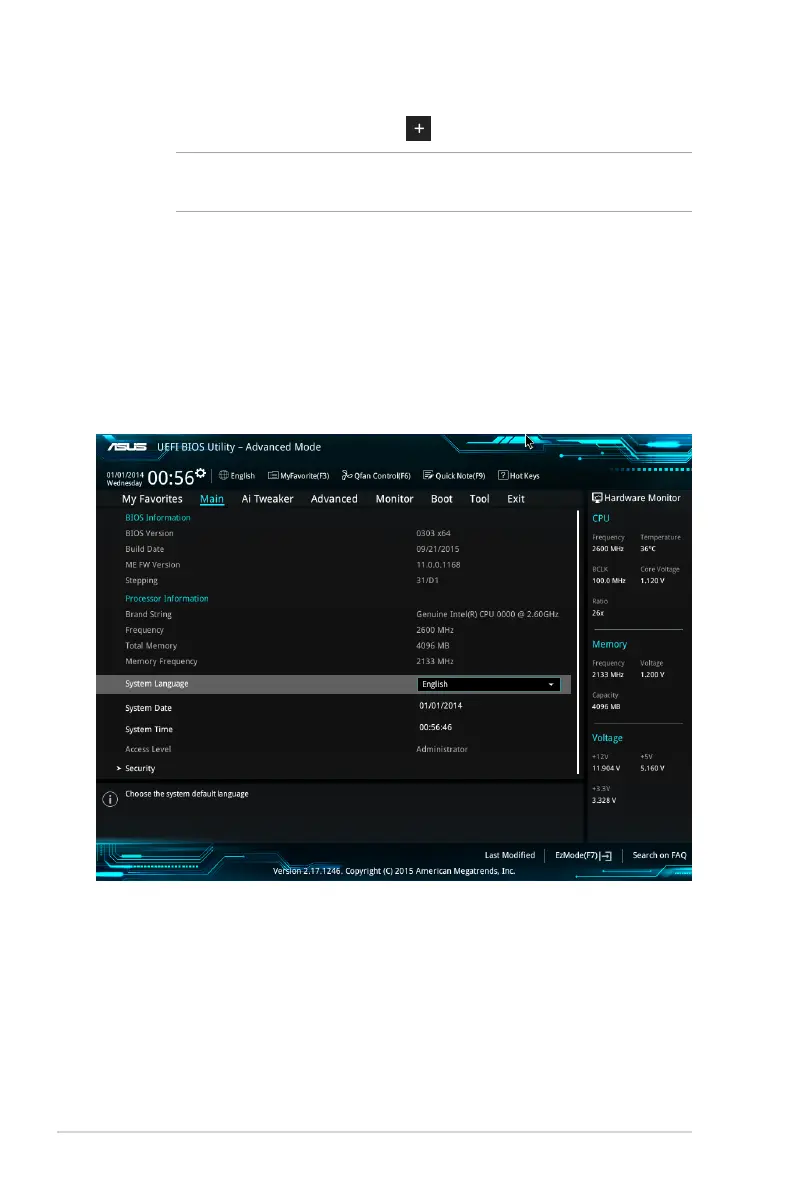Click the Hardware Monitor display icon

597,497
